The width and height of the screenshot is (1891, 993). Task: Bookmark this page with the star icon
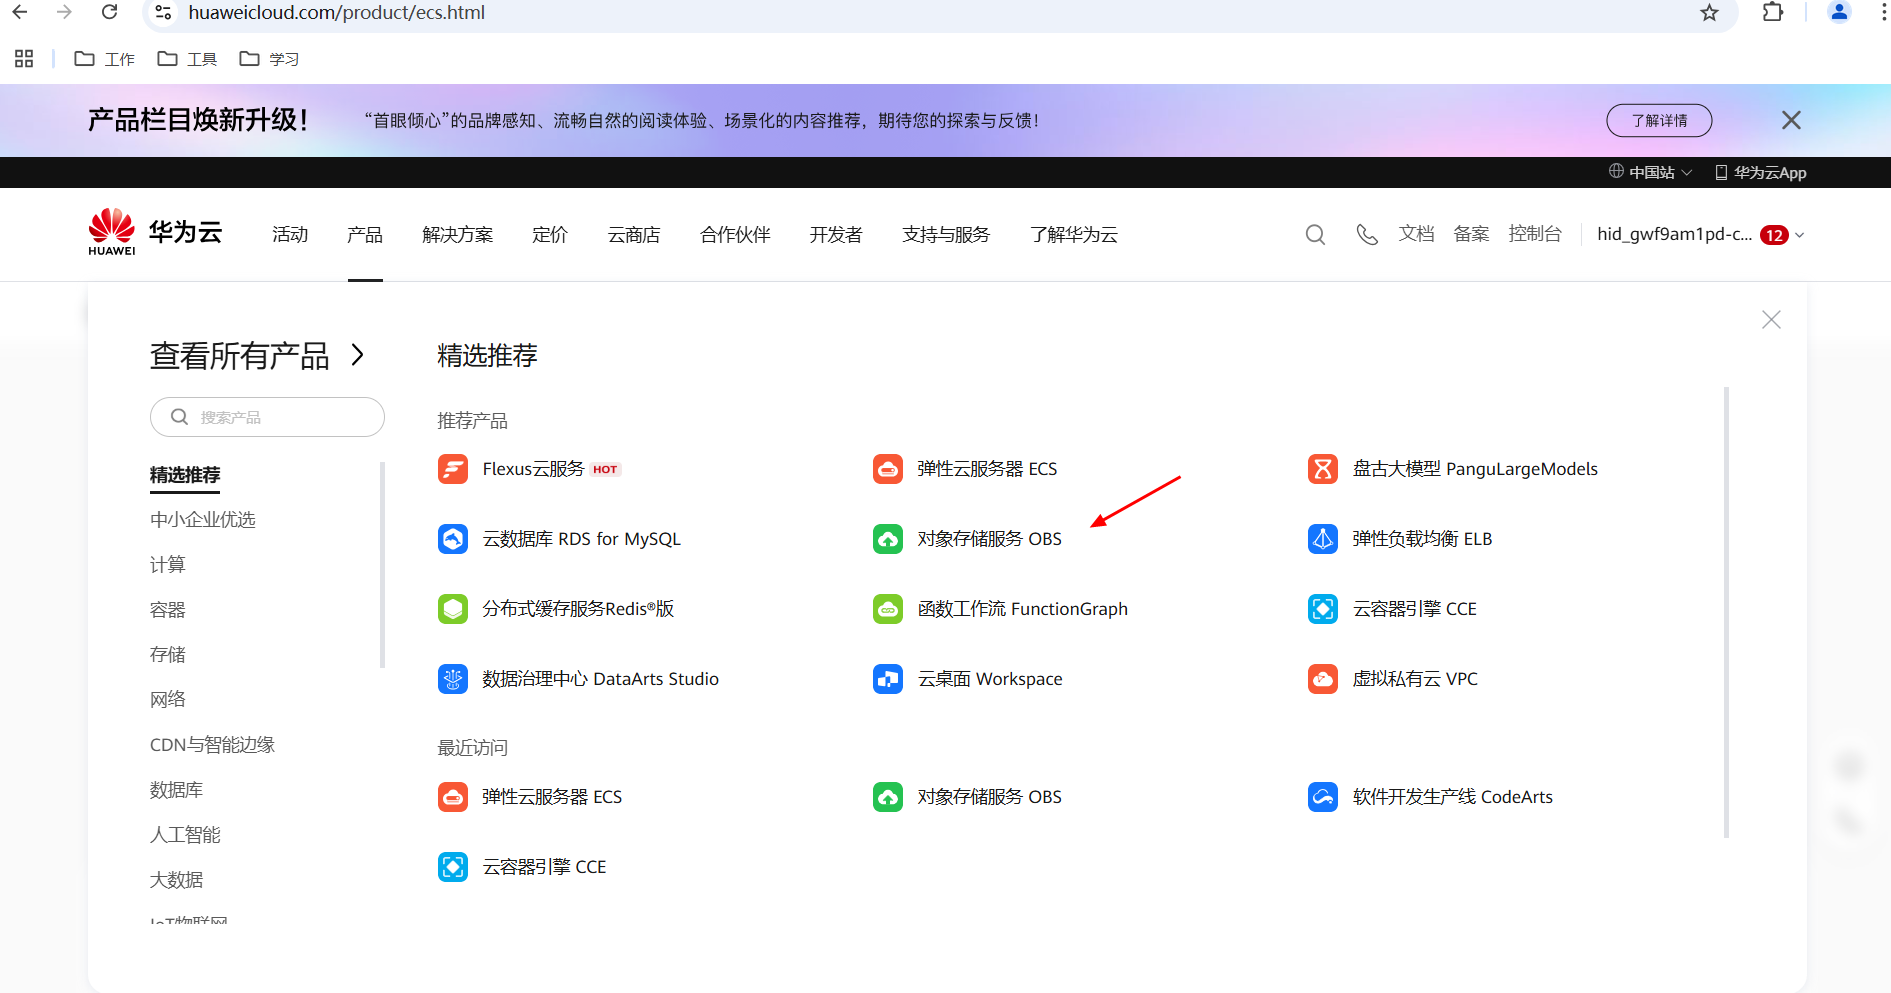(1709, 13)
